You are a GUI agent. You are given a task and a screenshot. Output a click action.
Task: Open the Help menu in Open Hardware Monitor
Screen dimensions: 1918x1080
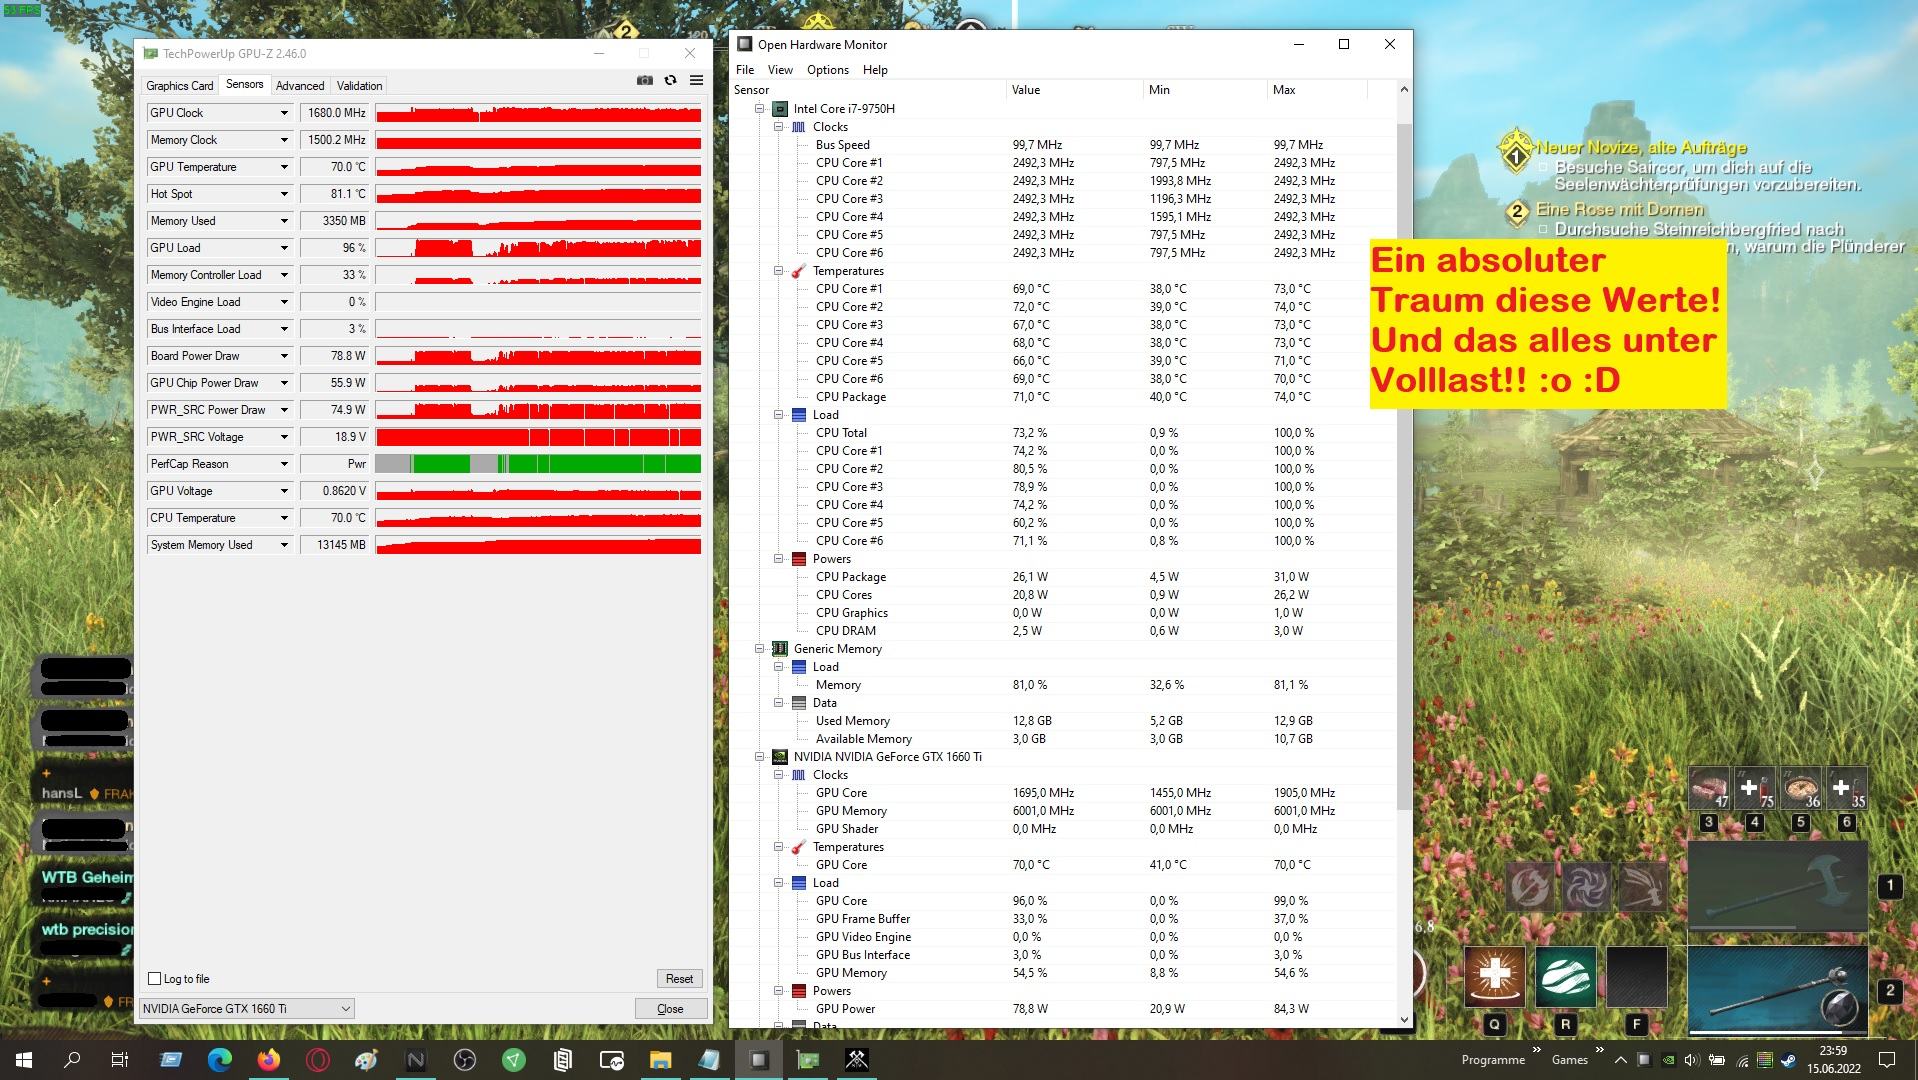coord(875,70)
